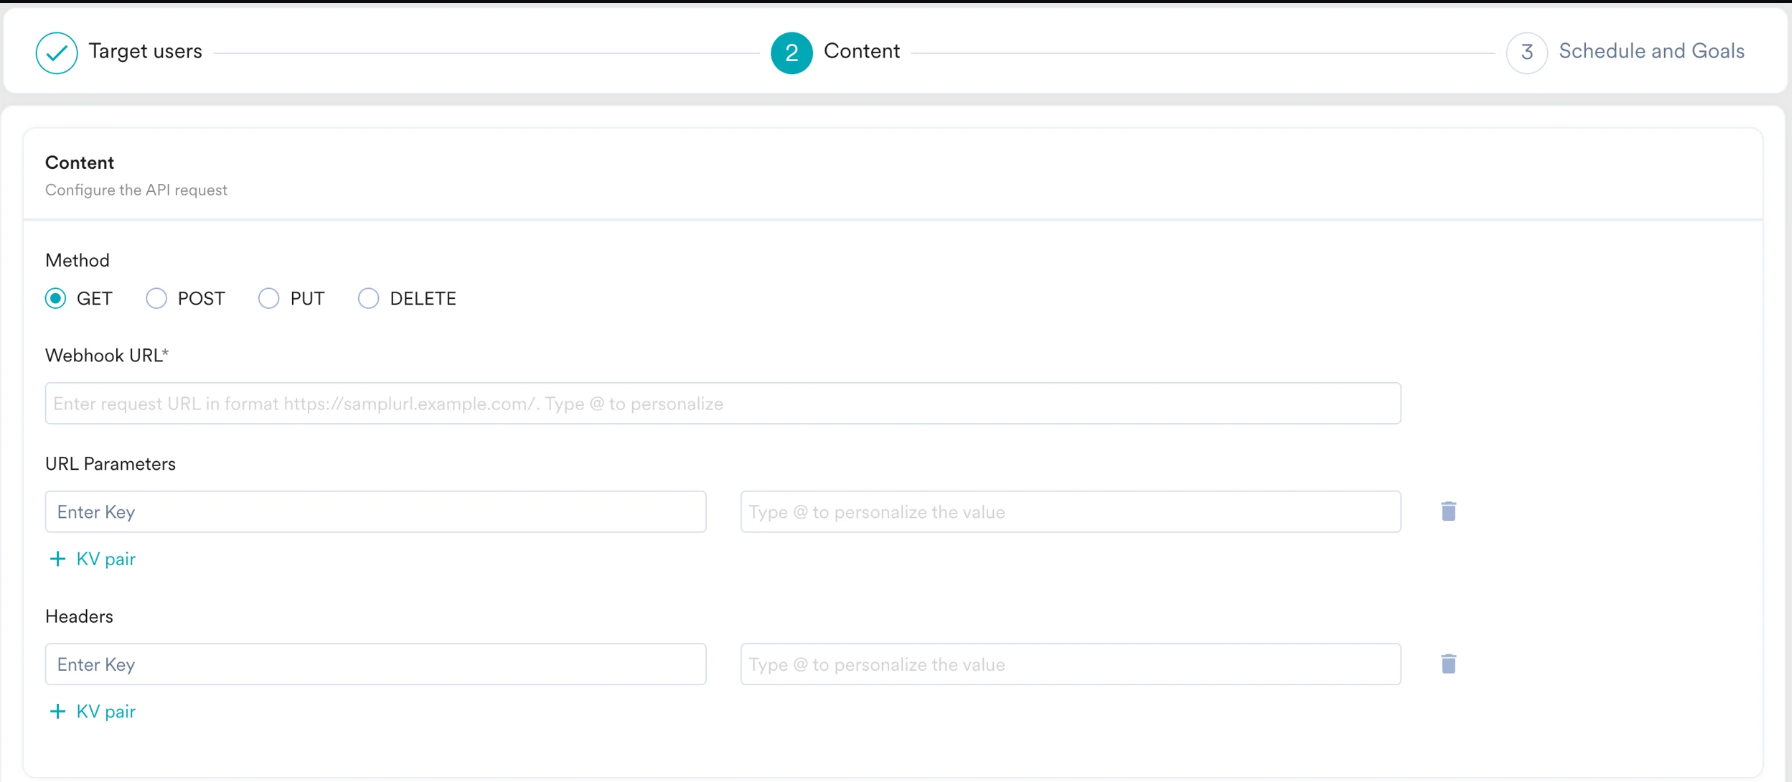Select the GET method radio button
The width and height of the screenshot is (1792, 782).
(56, 298)
